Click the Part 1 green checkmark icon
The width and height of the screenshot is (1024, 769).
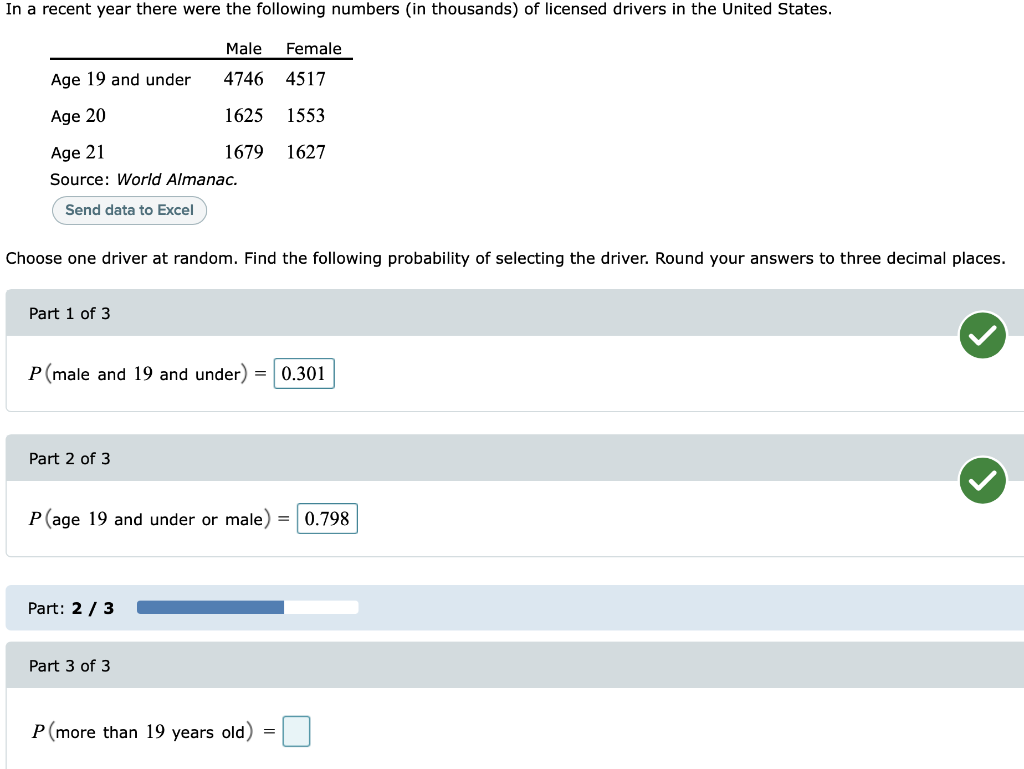(x=982, y=336)
